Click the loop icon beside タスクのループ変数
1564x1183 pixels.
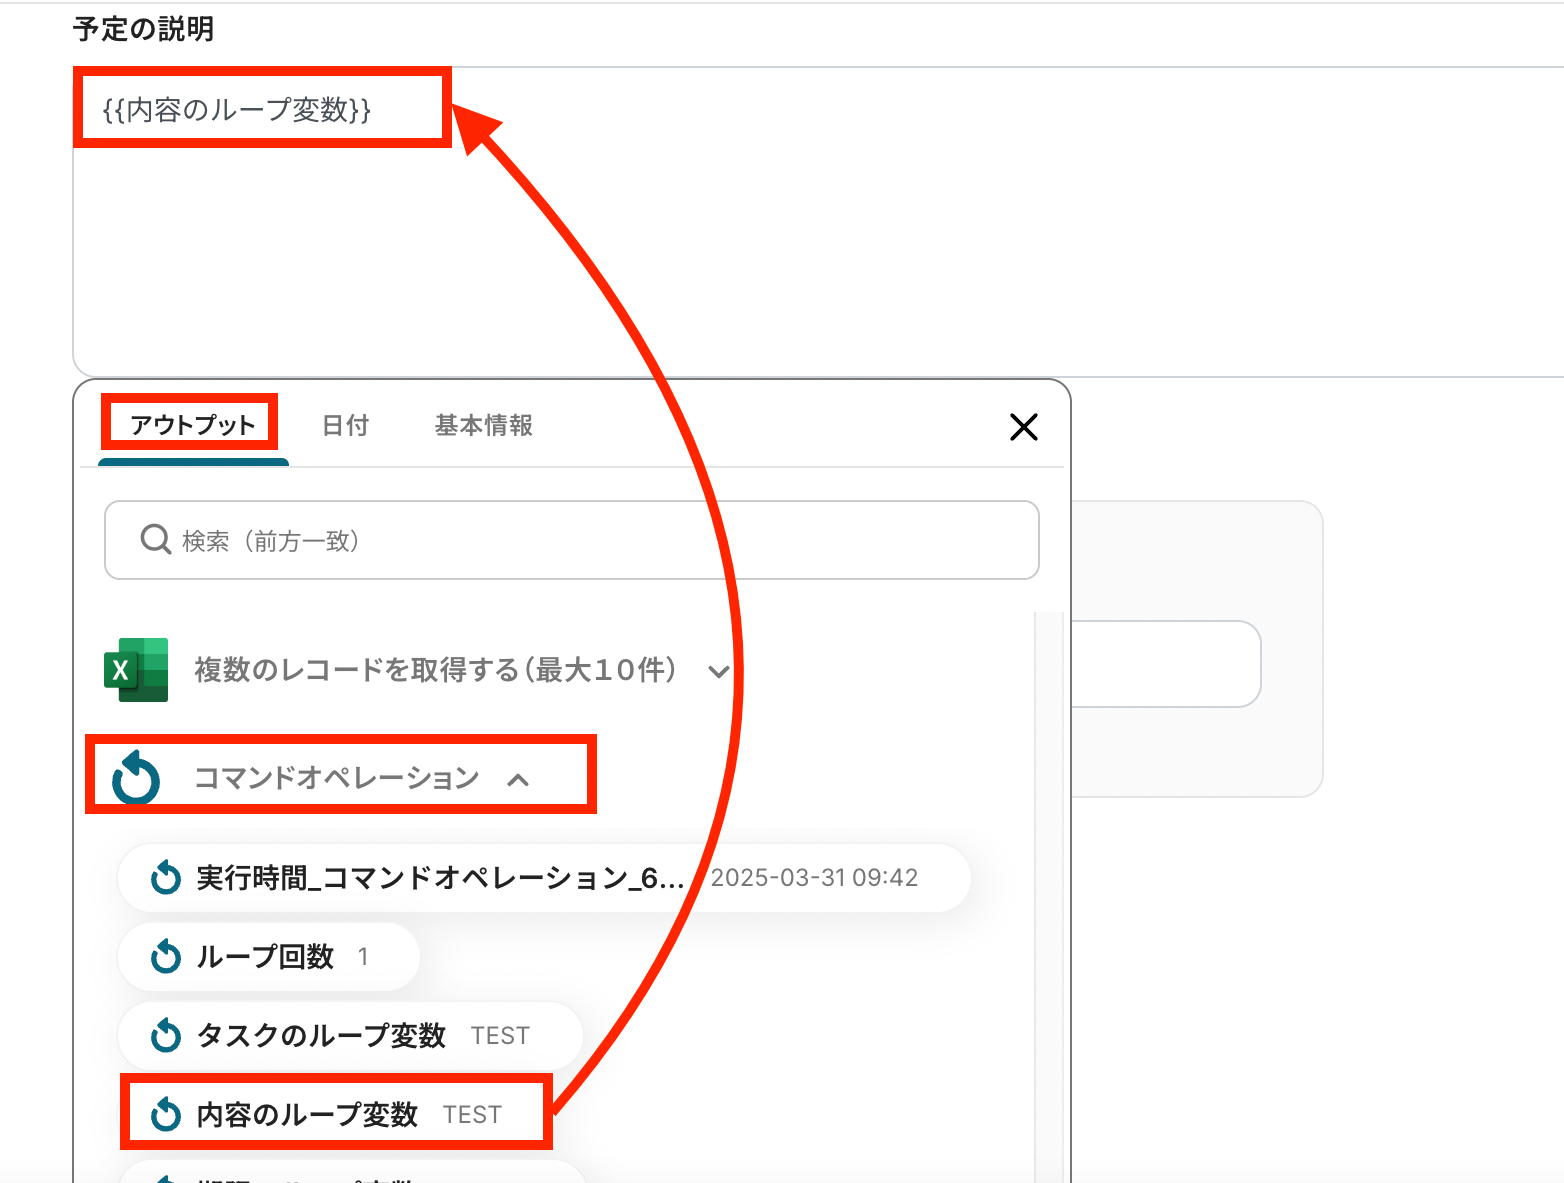tap(166, 1035)
